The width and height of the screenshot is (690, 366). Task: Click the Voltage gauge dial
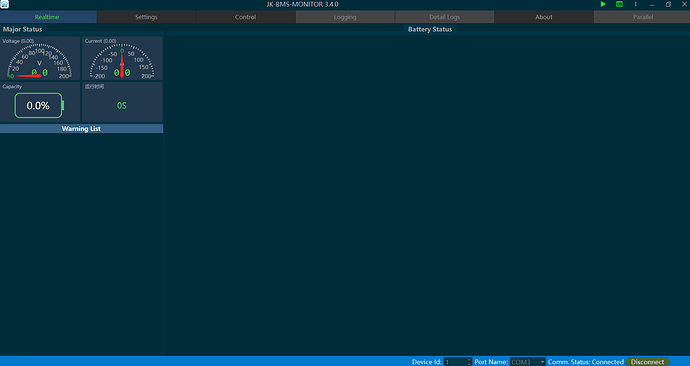point(40,61)
